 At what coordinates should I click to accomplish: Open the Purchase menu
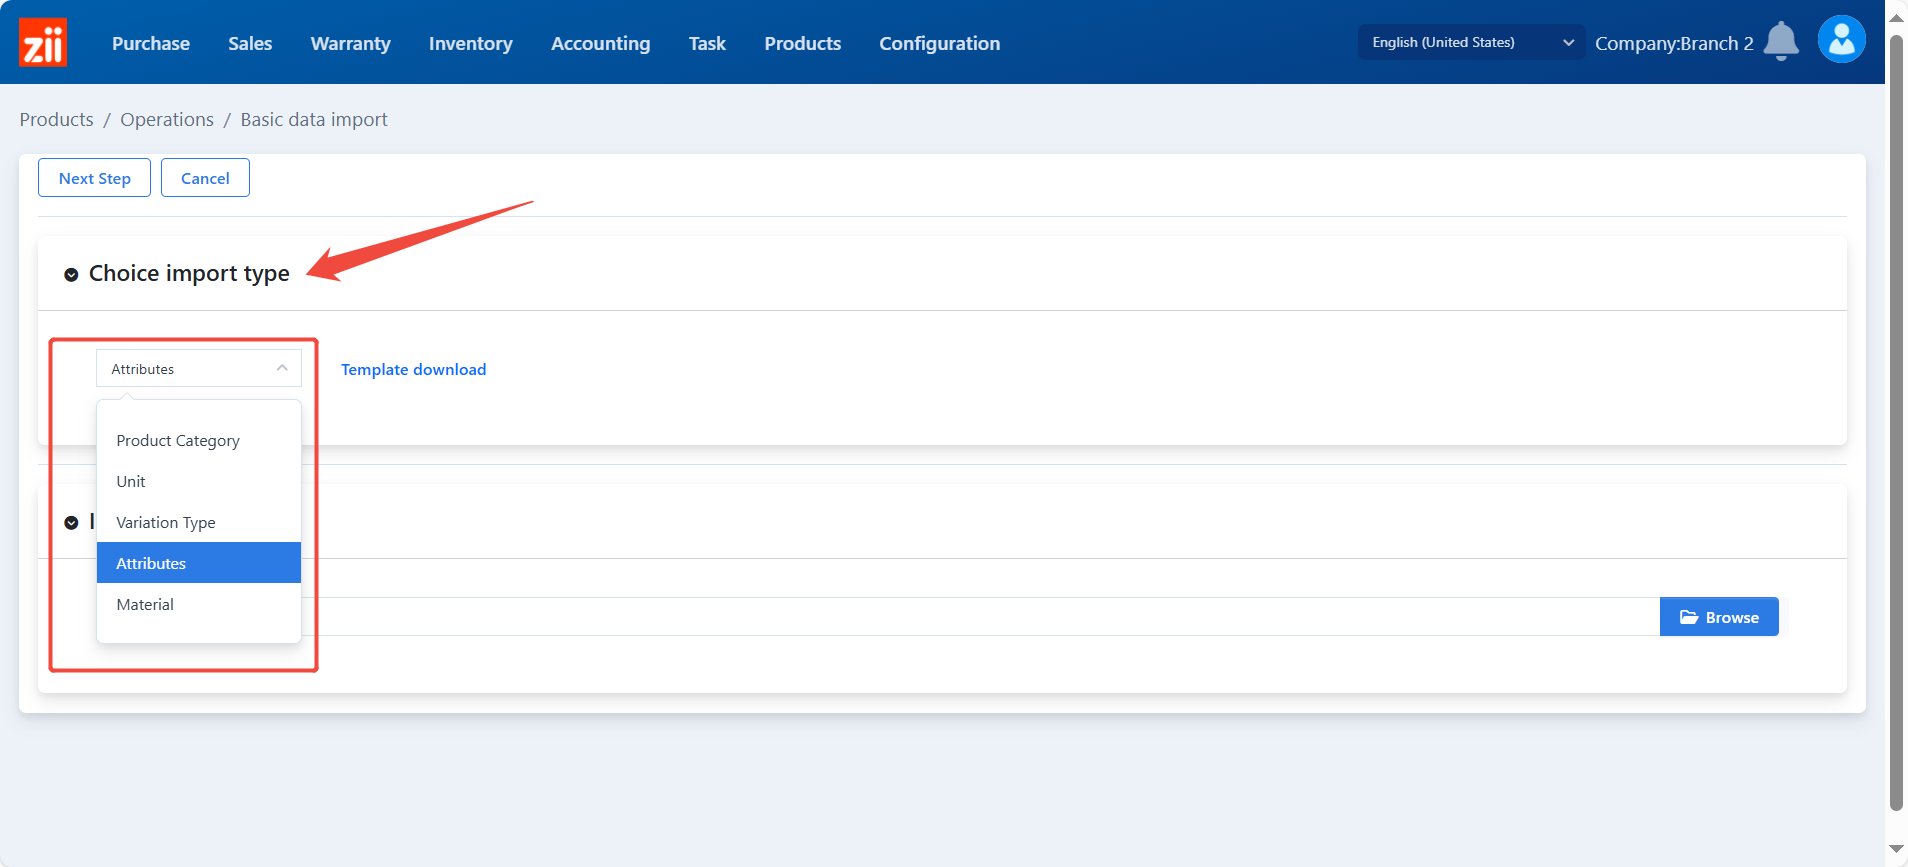[x=151, y=43]
